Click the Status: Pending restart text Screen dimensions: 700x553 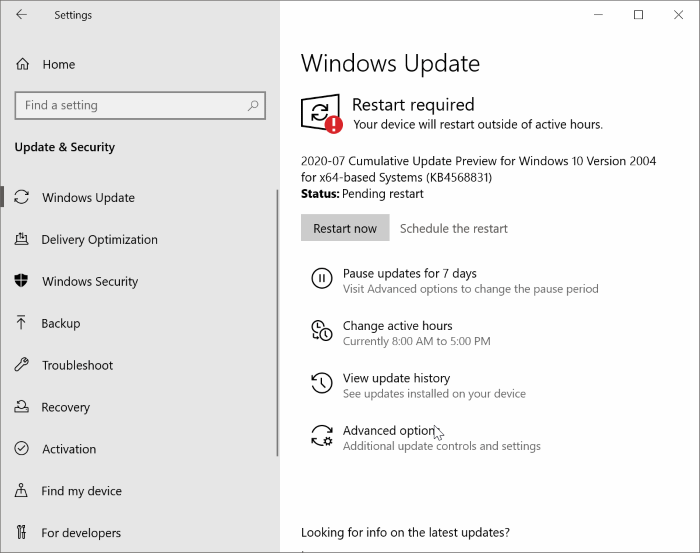(362, 194)
